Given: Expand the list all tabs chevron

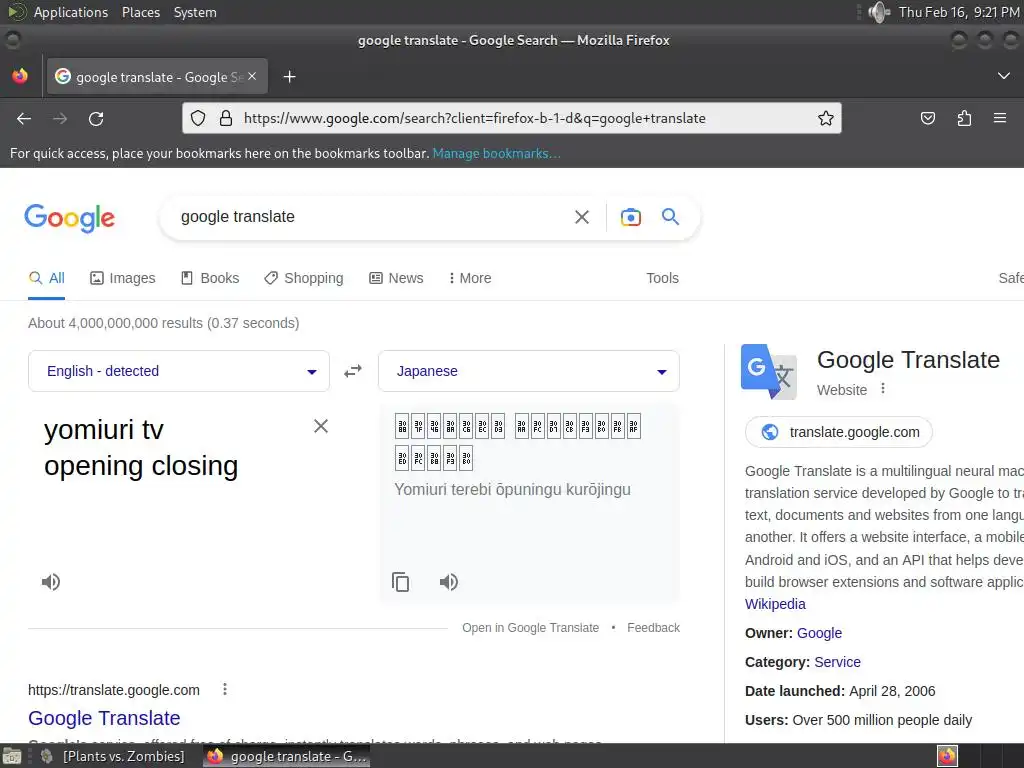Looking at the screenshot, I should click(1004, 76).
